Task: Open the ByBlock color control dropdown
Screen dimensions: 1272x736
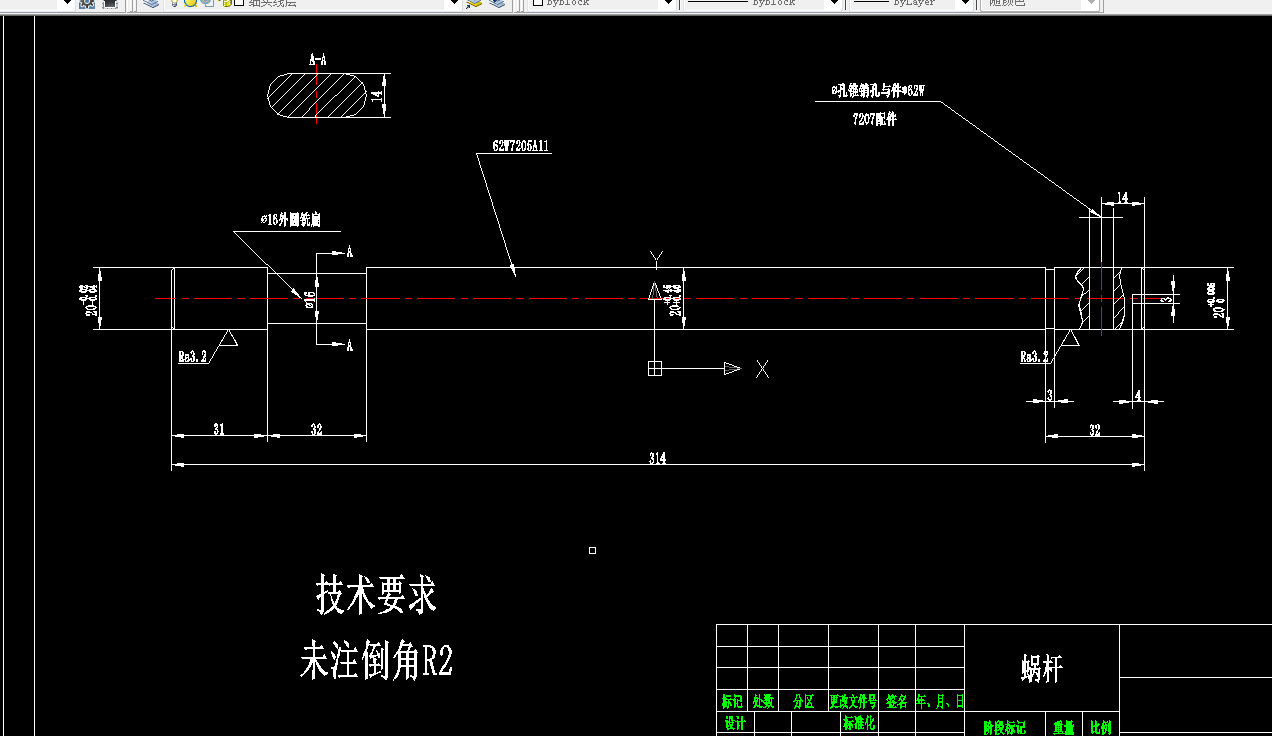Action: pyautogui.click(x=670, y=5)
